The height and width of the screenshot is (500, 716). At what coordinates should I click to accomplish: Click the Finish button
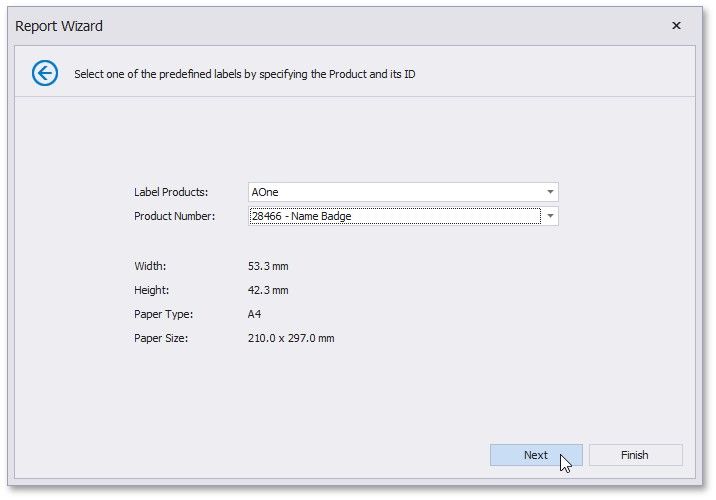635,455
